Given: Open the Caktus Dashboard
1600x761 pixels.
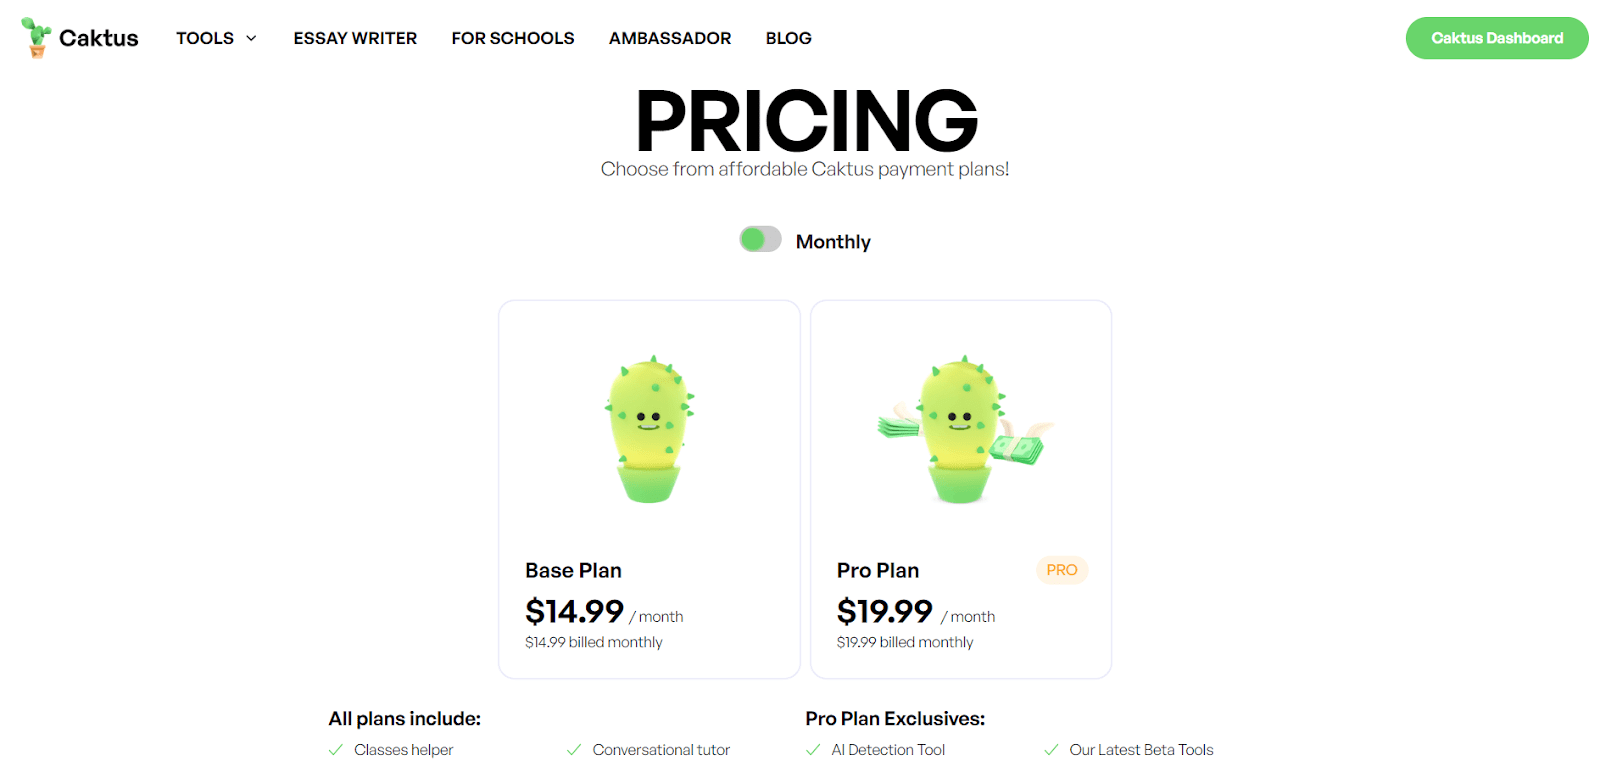Looking at the screenshot, I should click(x=1496, y=37).
